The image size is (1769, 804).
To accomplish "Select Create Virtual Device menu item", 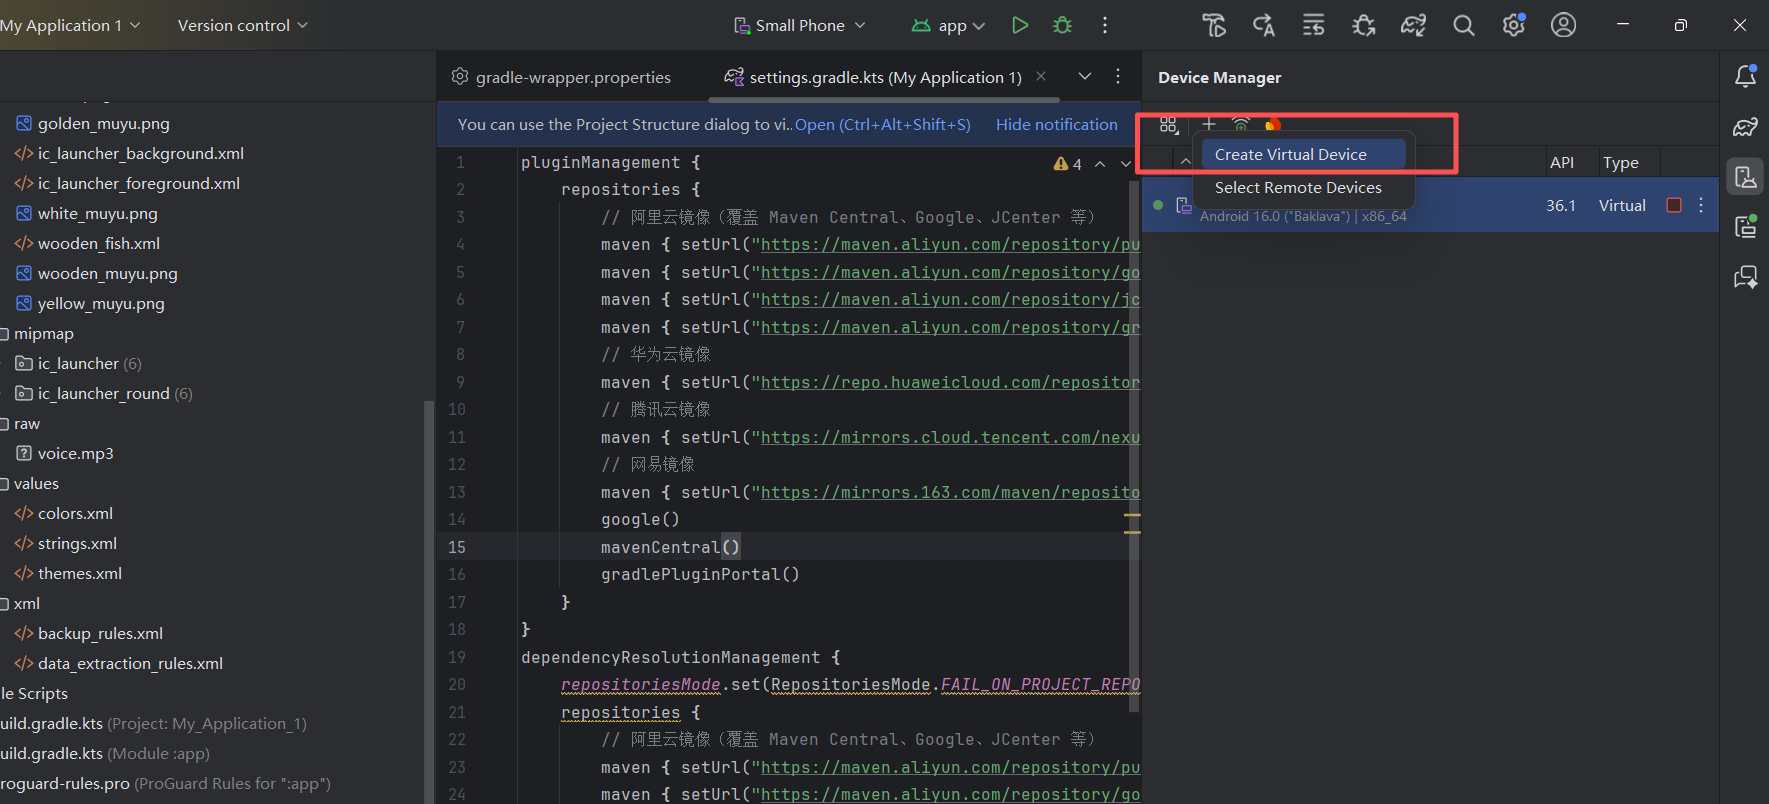I will tap(1290, 154).
